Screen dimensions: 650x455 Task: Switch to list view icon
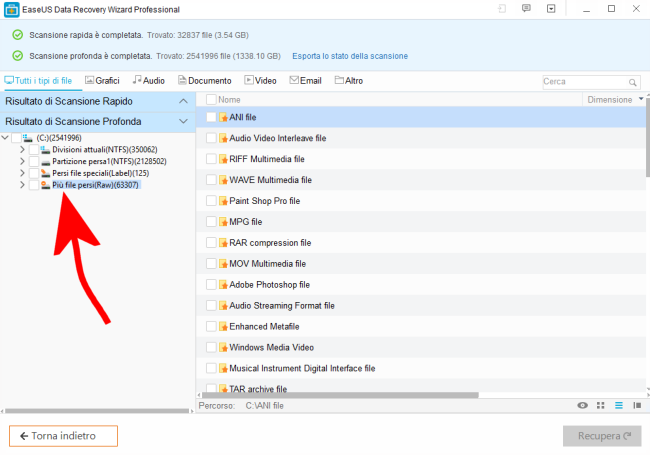point(618,405)
